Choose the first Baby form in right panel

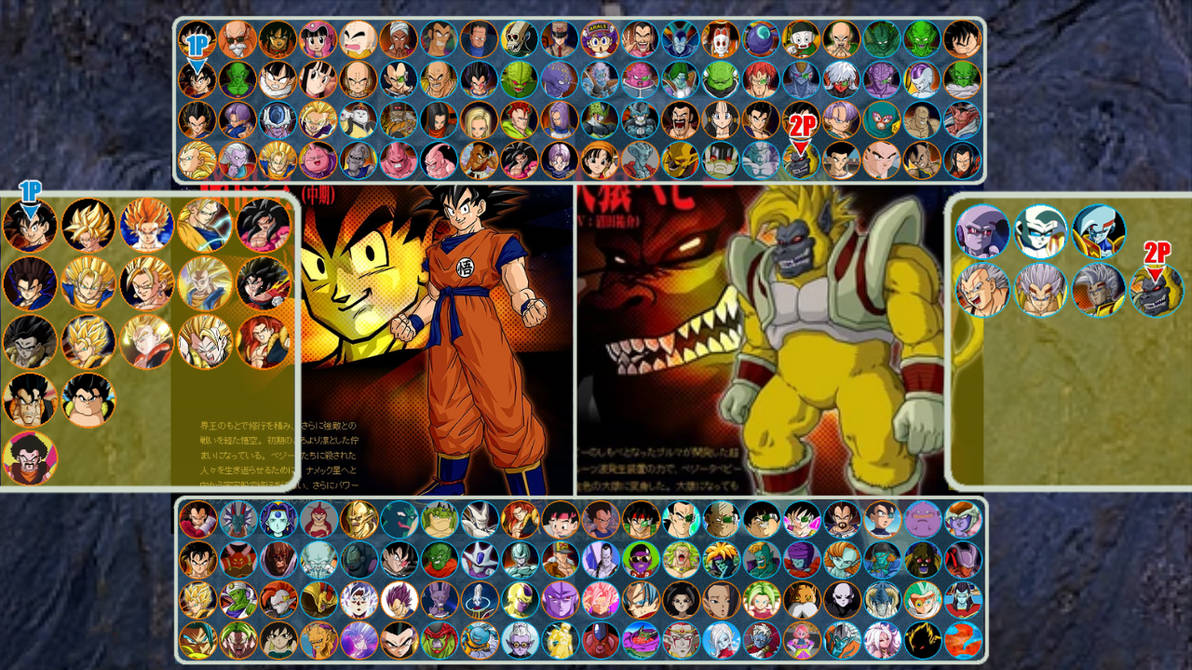[x=982, y=230]
